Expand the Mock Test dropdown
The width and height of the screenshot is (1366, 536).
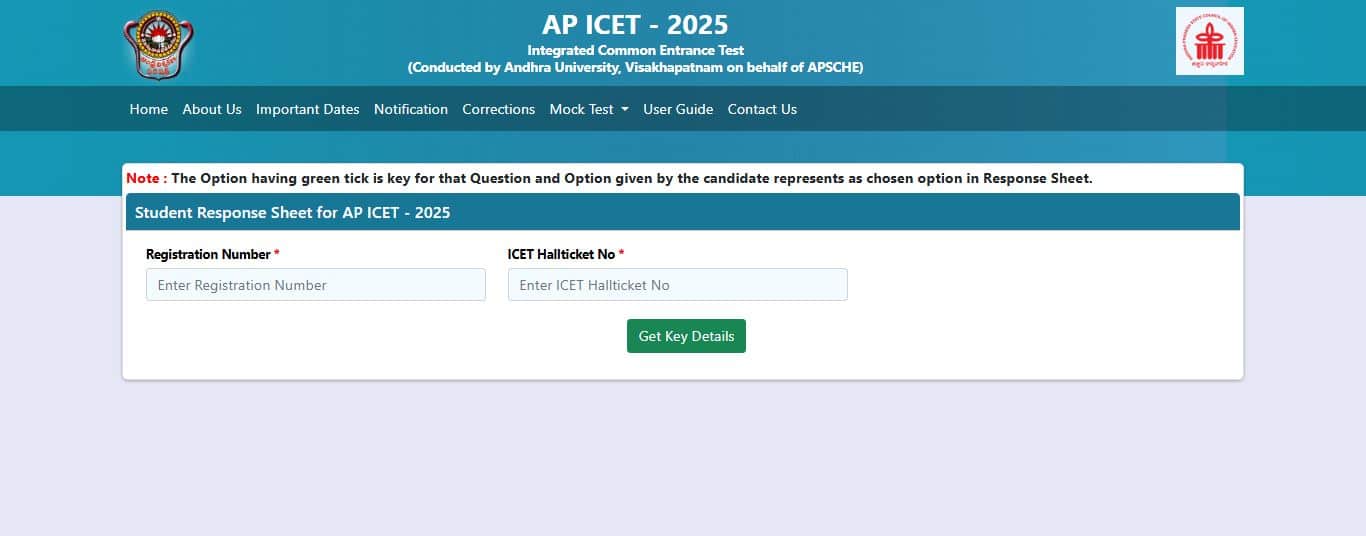[589, 109]
